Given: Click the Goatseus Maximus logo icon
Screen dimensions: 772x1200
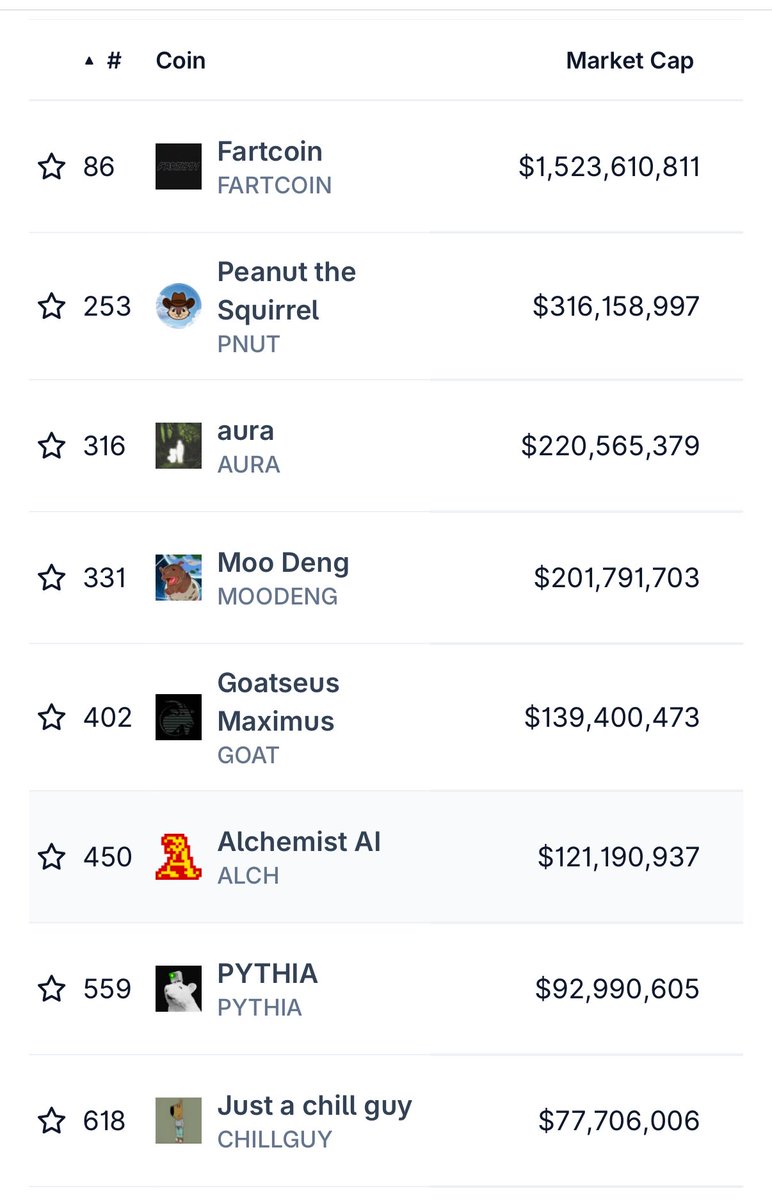Looking at the screenshot, I should (179, 717).
